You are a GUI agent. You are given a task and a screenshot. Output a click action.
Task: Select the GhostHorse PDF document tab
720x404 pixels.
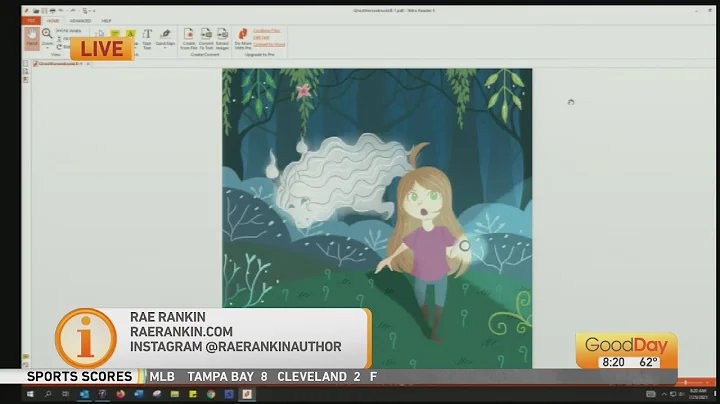pos(60,64)
